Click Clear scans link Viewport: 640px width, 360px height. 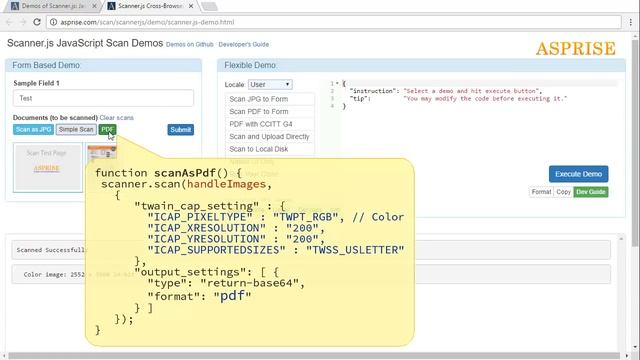coord(116,118)
